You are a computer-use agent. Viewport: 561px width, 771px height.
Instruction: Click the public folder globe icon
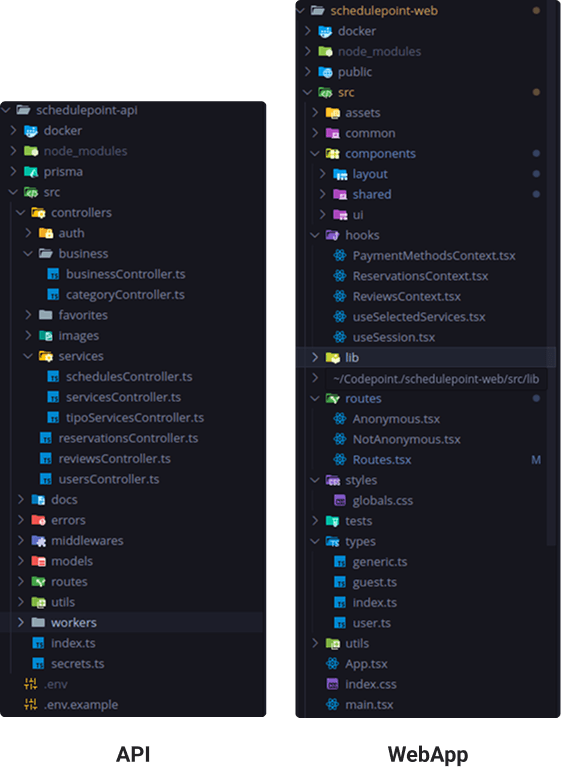click(x=325, y=72)
